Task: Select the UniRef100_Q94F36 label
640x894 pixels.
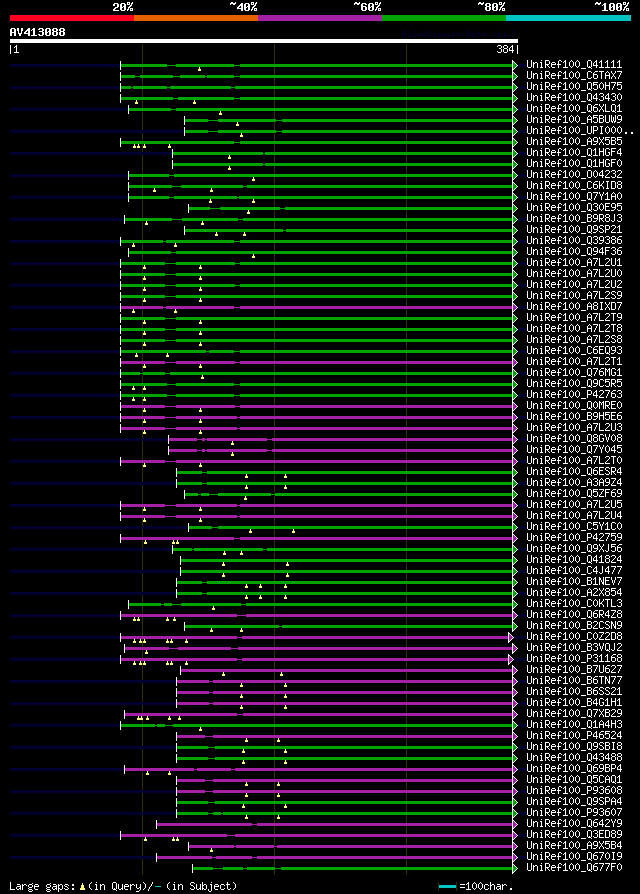Action: coord(574,251)
